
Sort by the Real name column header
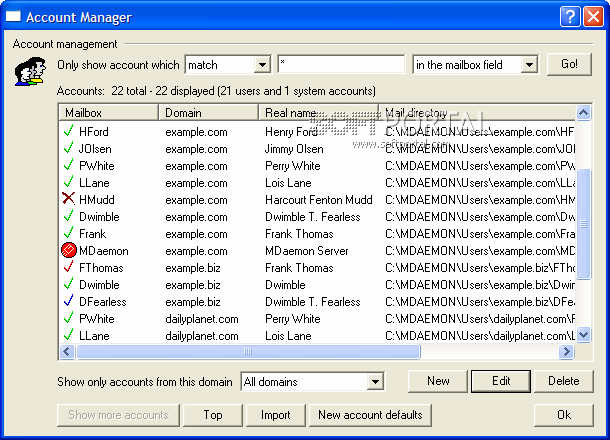(x=319, y=113)
